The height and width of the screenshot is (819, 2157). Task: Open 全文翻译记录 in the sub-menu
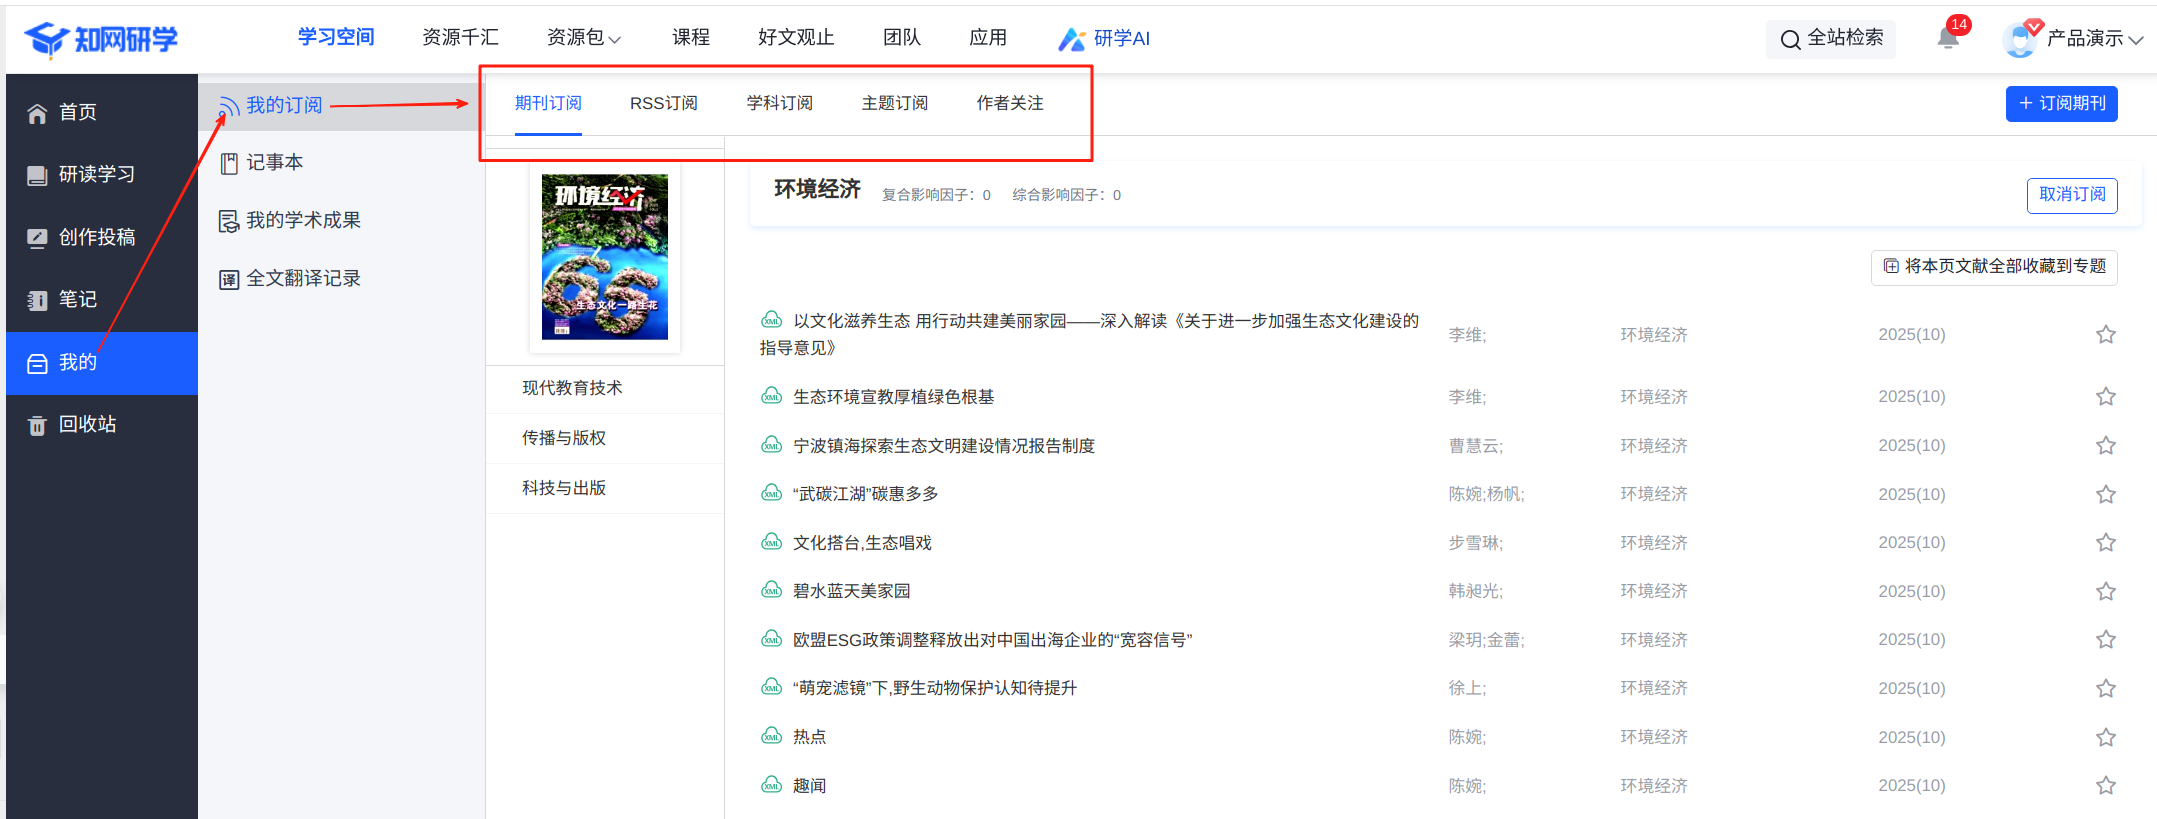[x=303, y=279]
